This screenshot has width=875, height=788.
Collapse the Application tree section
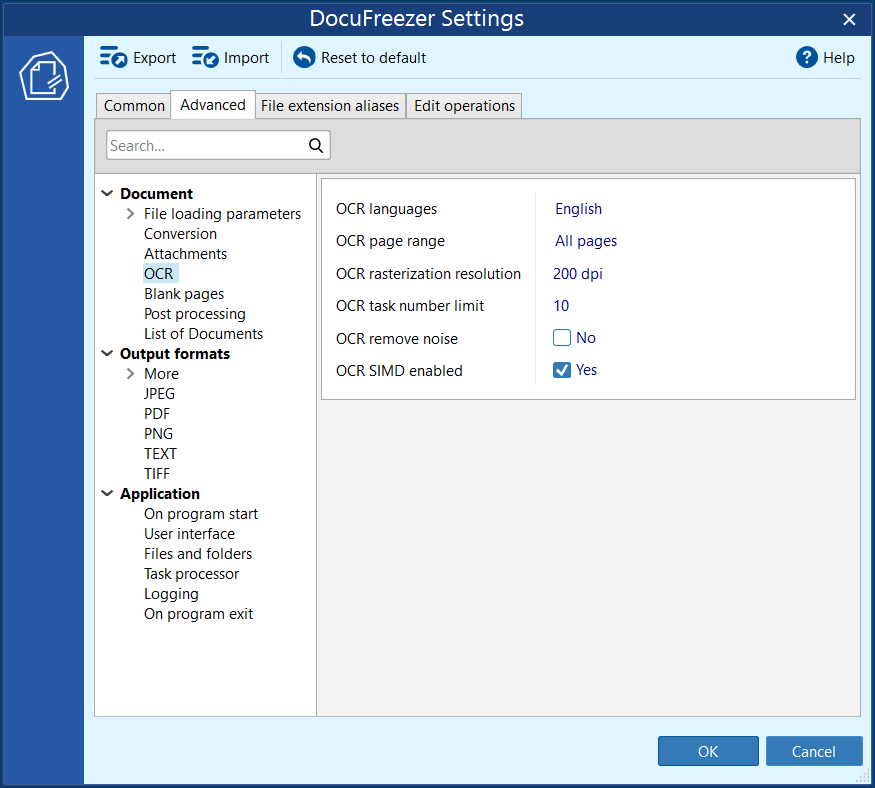[x=107, y=494]
